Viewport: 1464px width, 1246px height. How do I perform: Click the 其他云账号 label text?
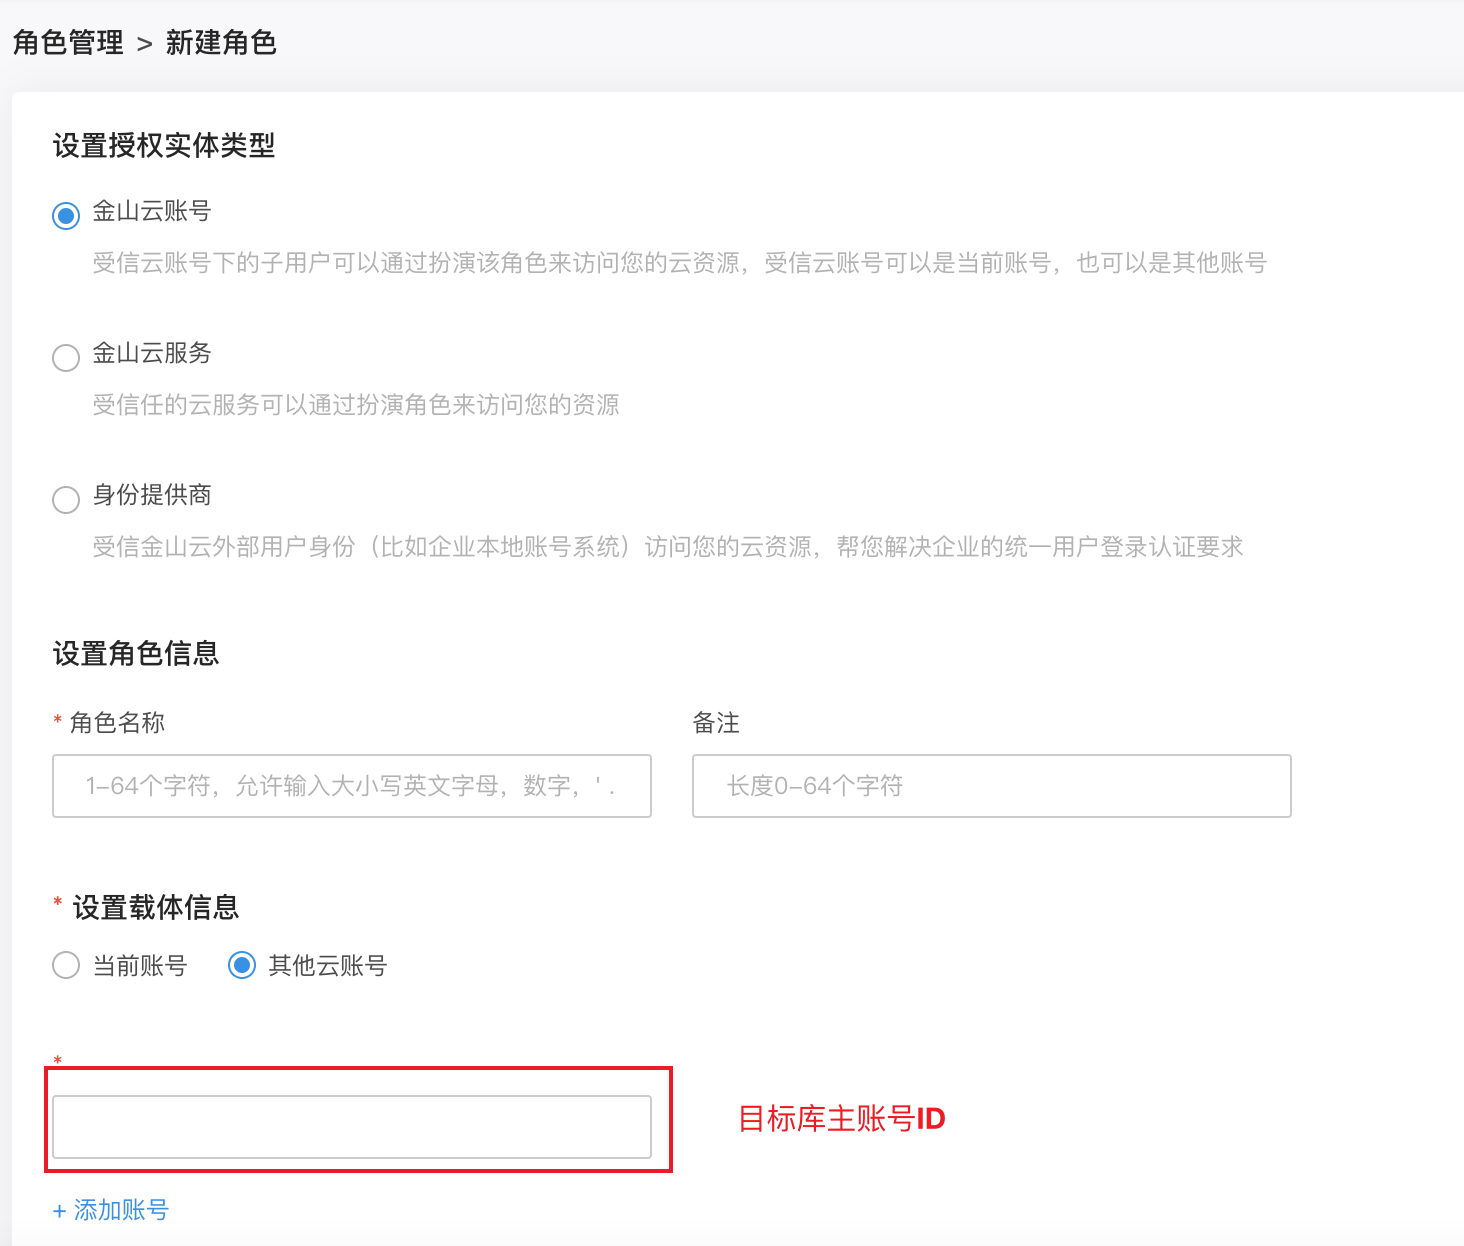point(327,965)
